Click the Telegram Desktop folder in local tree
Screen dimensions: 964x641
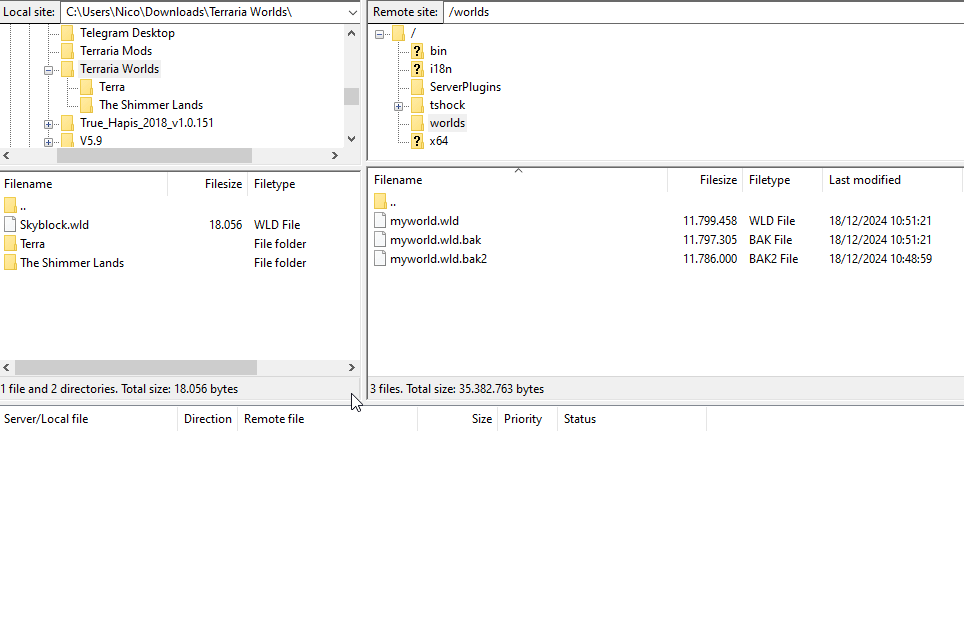[127, 32]
